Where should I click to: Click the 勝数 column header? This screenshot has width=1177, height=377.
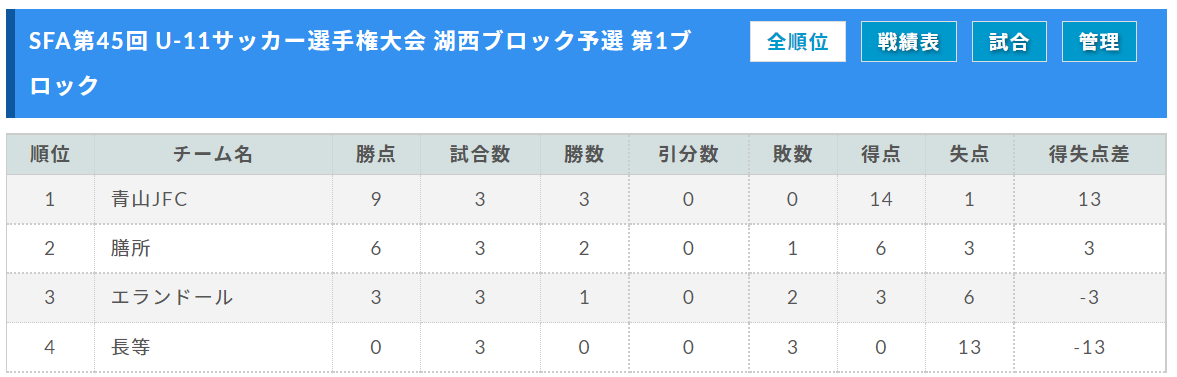pos(585,155)
